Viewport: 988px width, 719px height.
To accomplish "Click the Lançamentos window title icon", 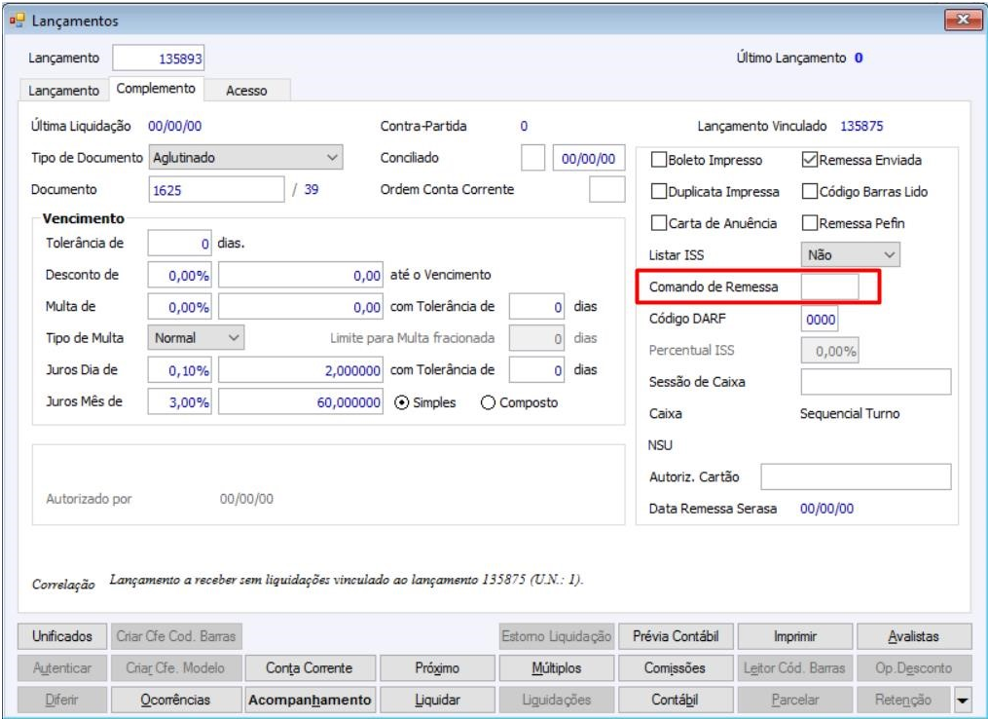I will tap(16, 21).
